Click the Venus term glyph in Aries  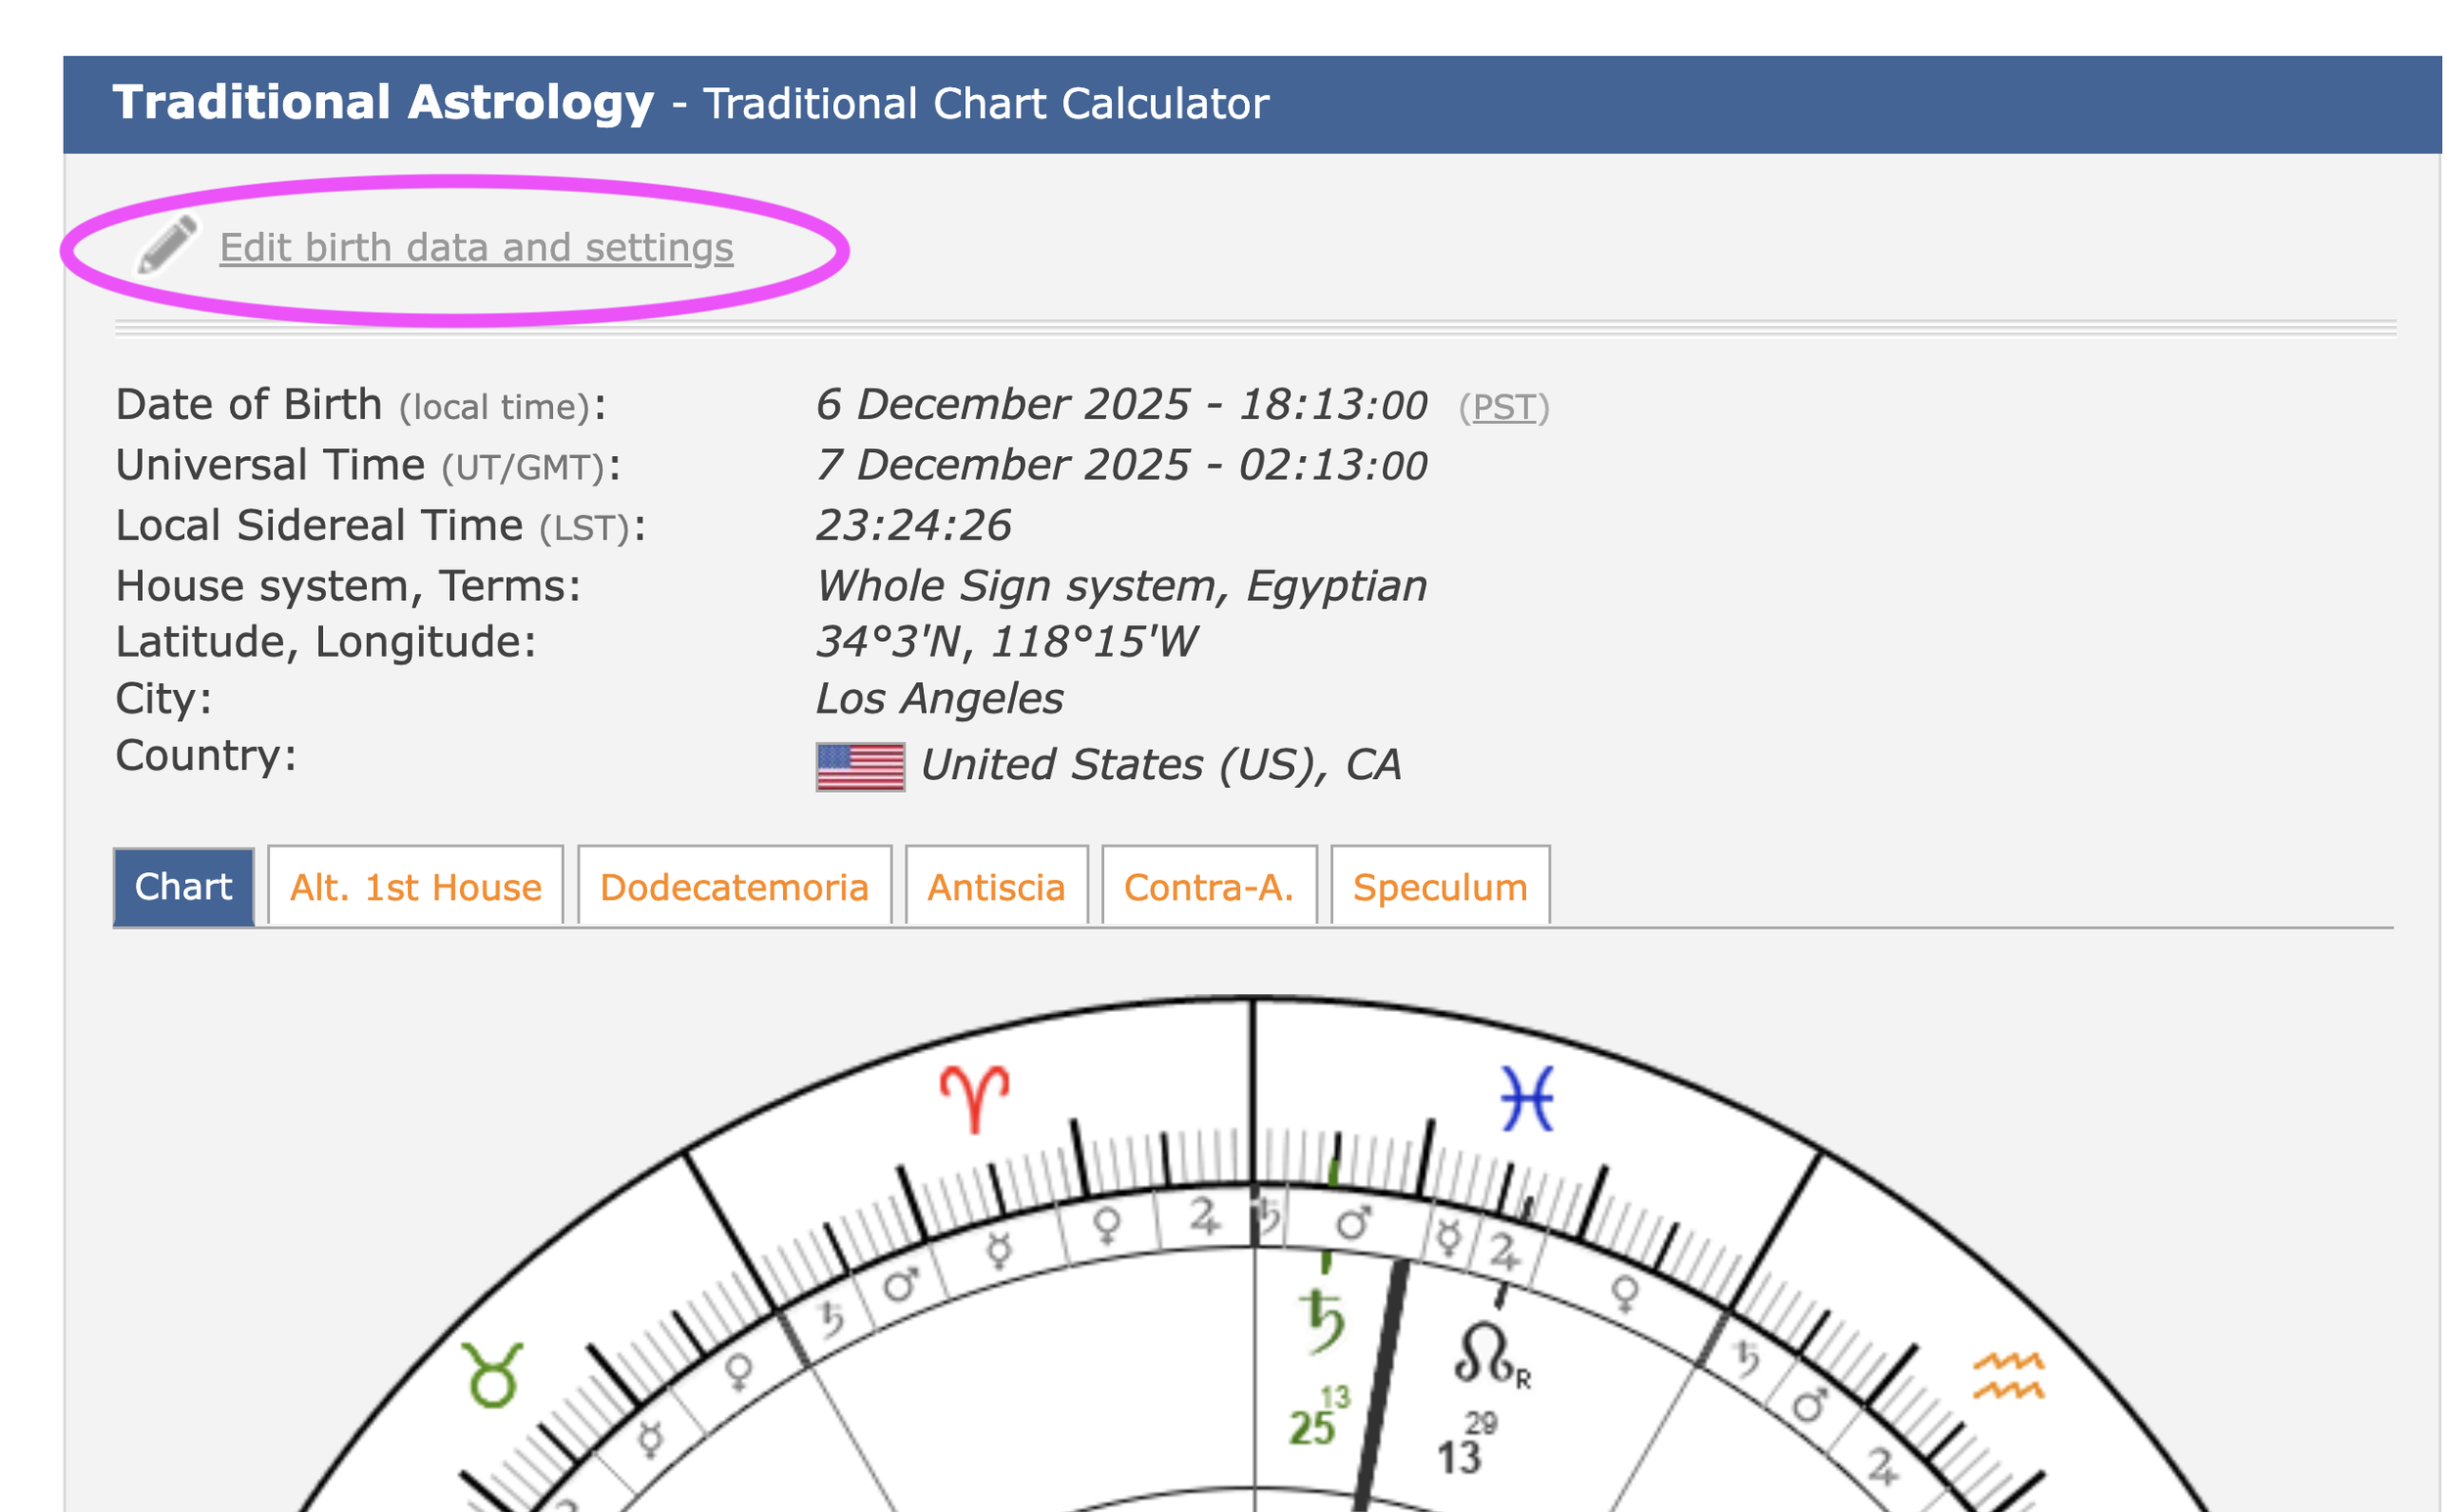[x=1107, y=1224]
